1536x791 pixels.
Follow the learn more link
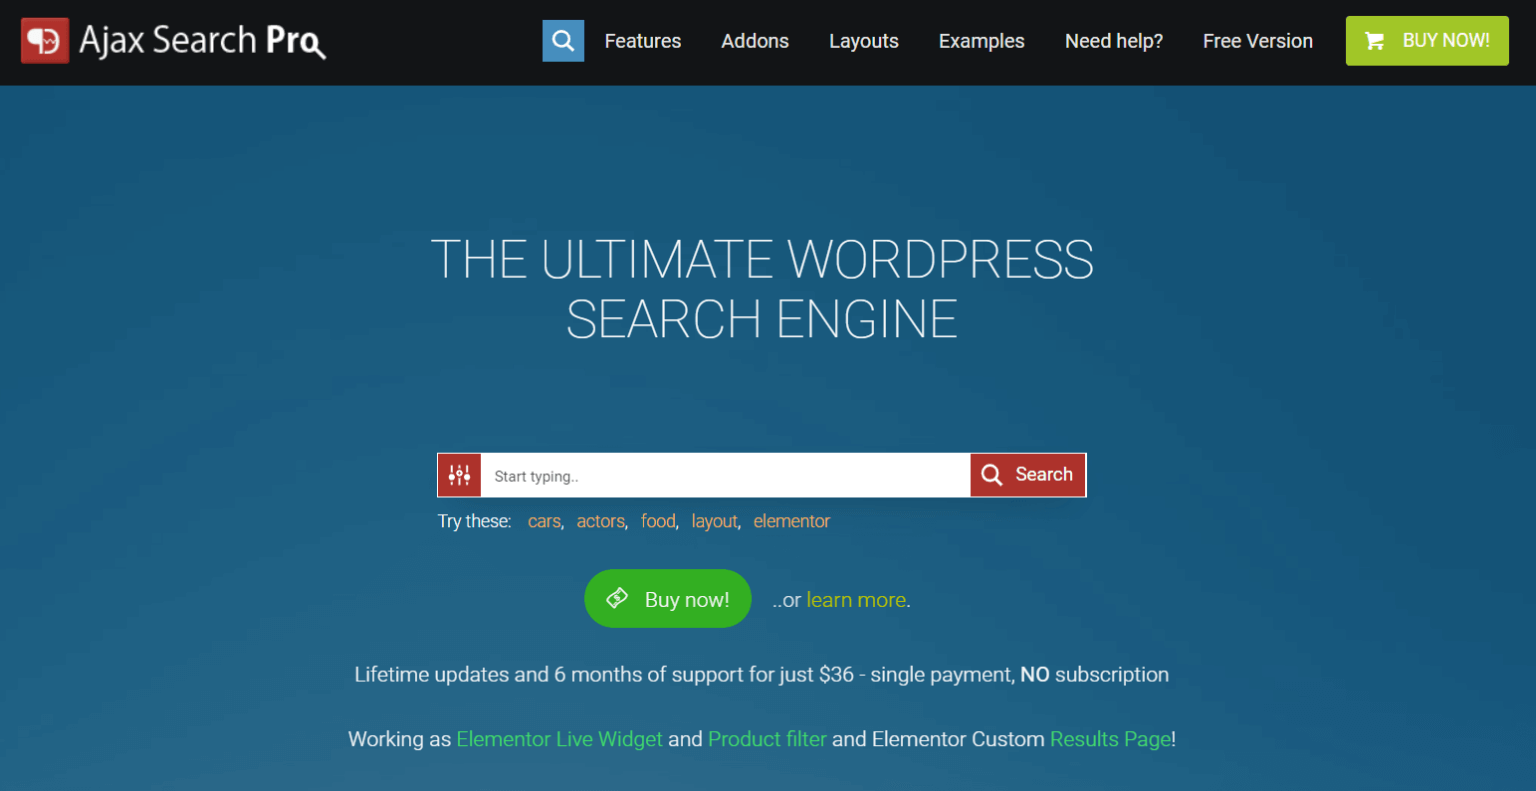[856, 600]
